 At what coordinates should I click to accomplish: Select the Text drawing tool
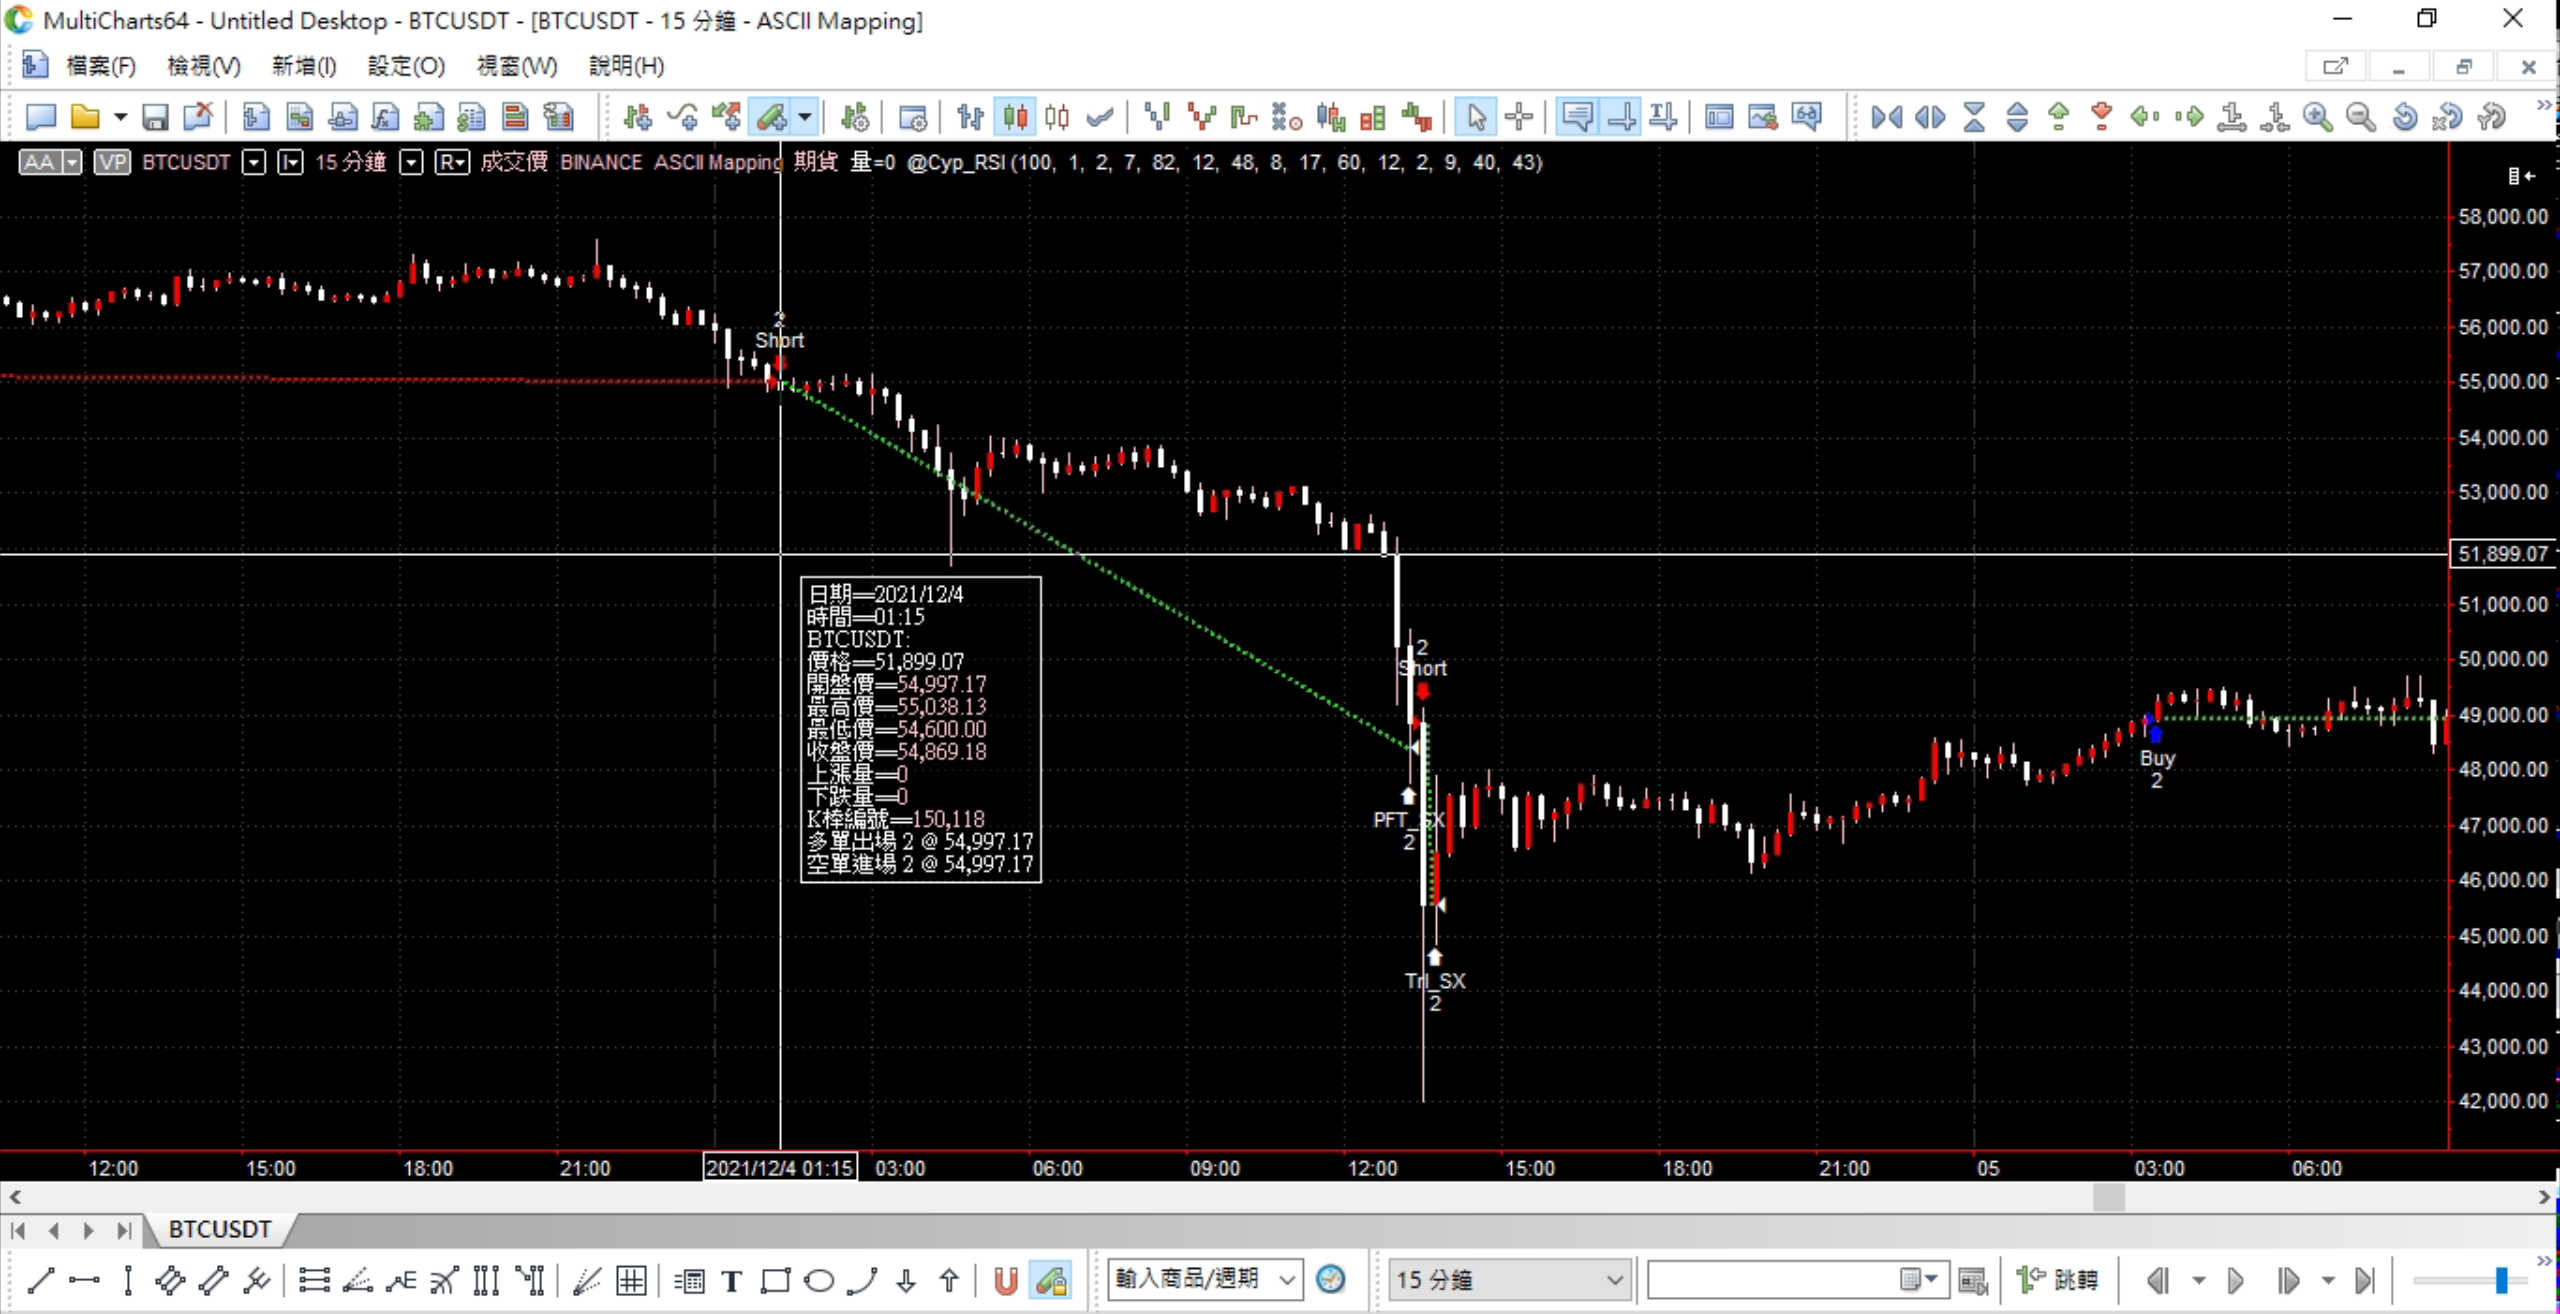[x=732, y=1280]
